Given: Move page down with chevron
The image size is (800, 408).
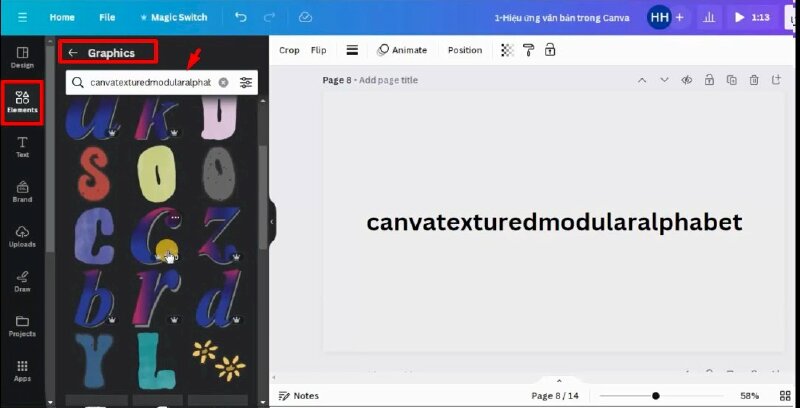Looking at the screenshot, I should 664,80.
